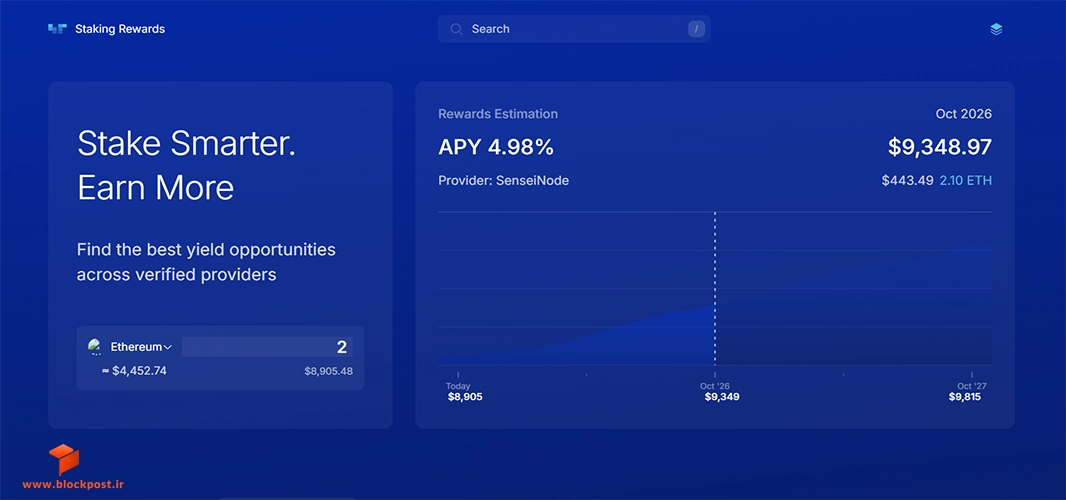Click the magnifier icon in search bar

click(x=457, y=29)
